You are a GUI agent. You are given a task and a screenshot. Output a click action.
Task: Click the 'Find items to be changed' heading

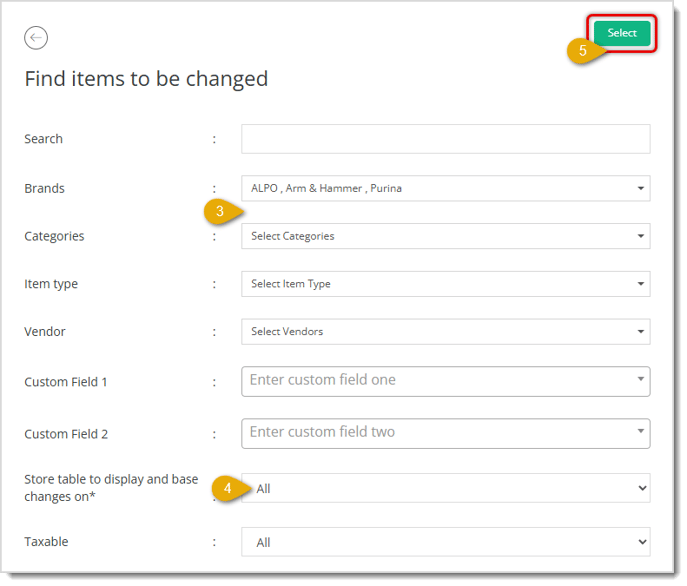[x=147, y=80]
